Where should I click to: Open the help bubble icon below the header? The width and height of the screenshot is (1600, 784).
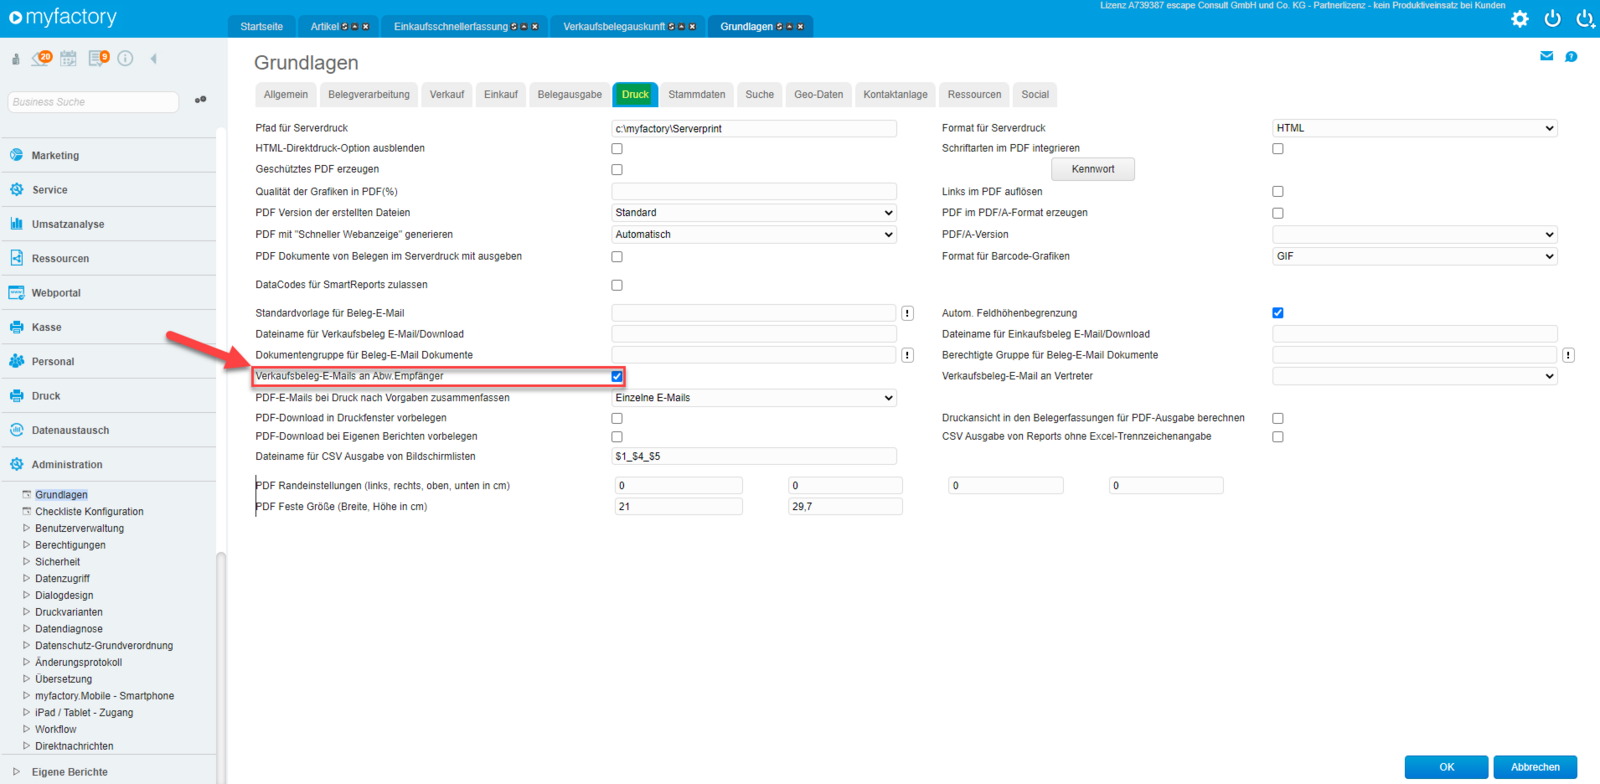click(x=1571, y=57)
